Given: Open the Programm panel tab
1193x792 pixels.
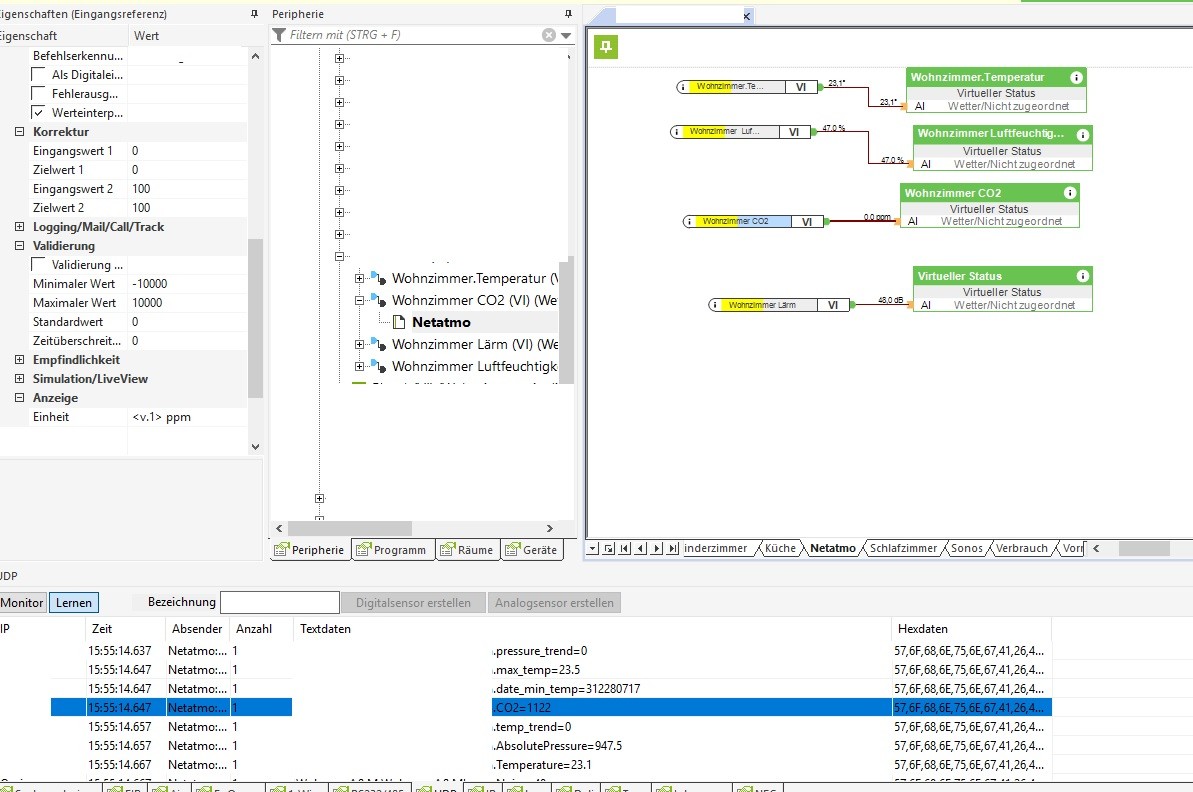Looking at the screenshot, I should coord(392,550).
